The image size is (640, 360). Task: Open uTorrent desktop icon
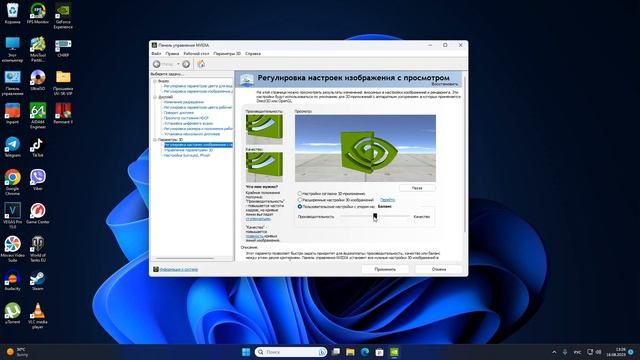pos(12,313)
